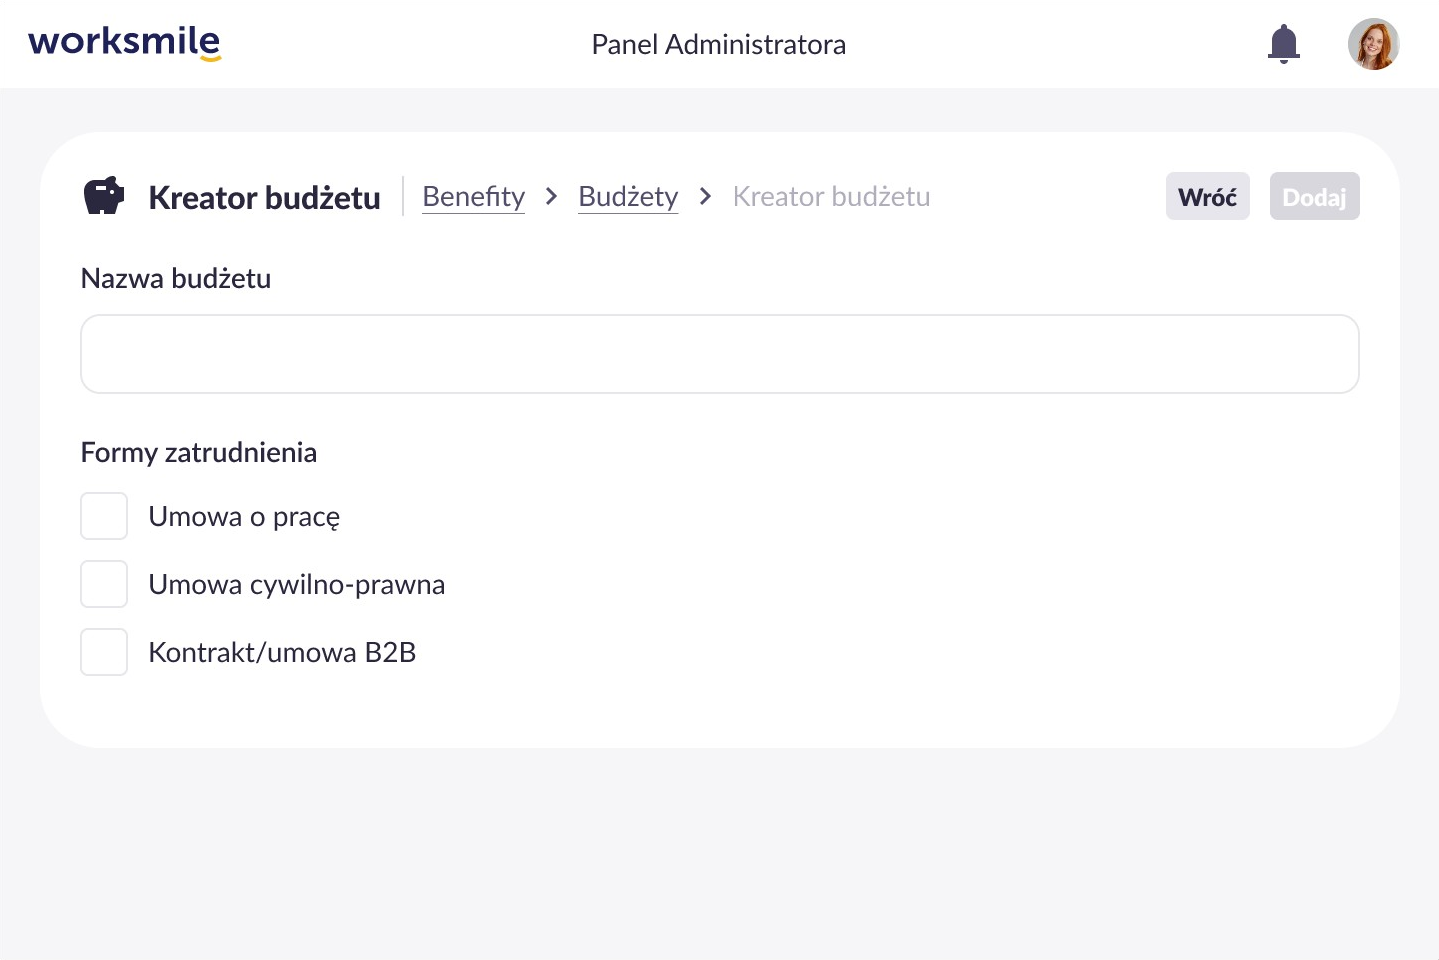Image resolution: width=1439 pixels, height=960 pixels.
Task: Check the Umowa o pracę checkbox
Action: pos(104,516)
